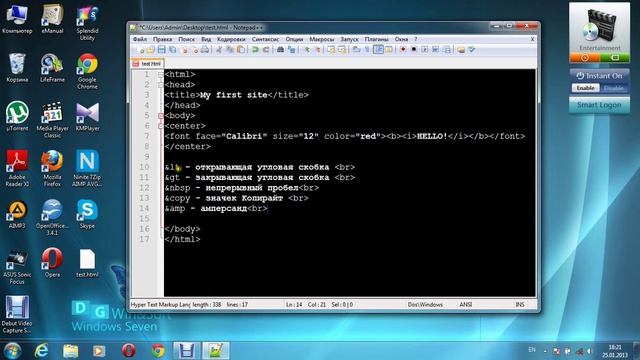Click line 9 empty row in editor
This screenshot has height=360, width=640.
pyautogui.click(x=349, y=157)
